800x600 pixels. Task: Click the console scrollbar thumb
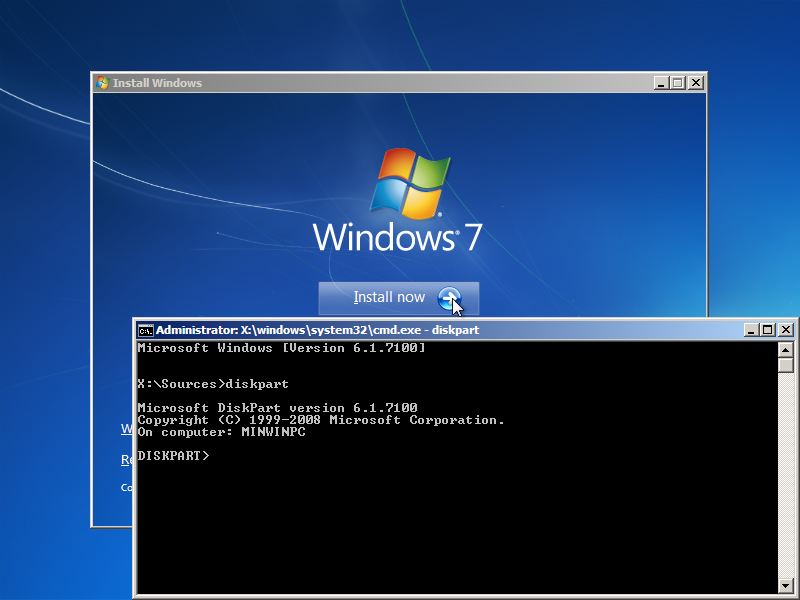786,365
